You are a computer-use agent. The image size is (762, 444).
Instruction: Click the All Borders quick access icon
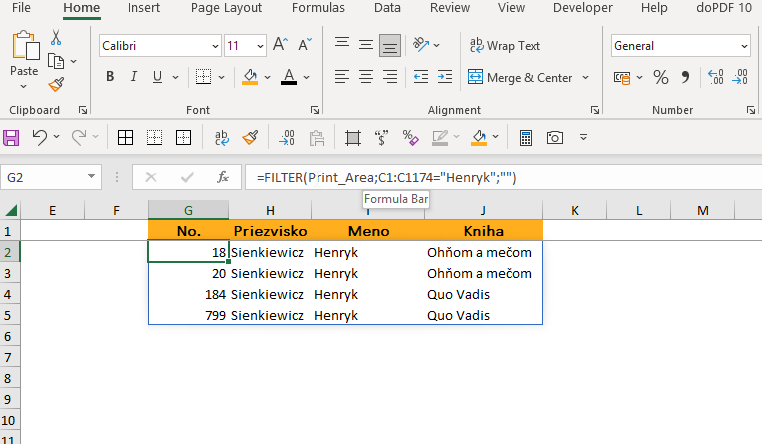(125, 137)
